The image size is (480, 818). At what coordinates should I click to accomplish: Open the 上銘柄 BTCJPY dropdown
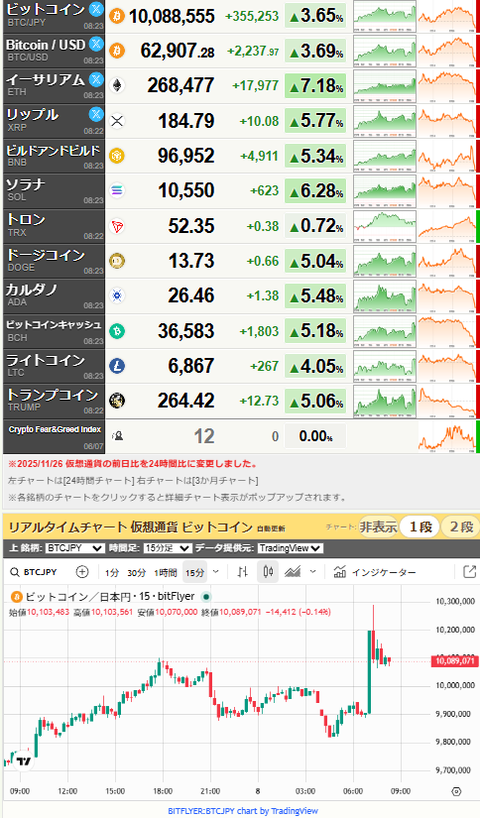(x=75, y=548)
